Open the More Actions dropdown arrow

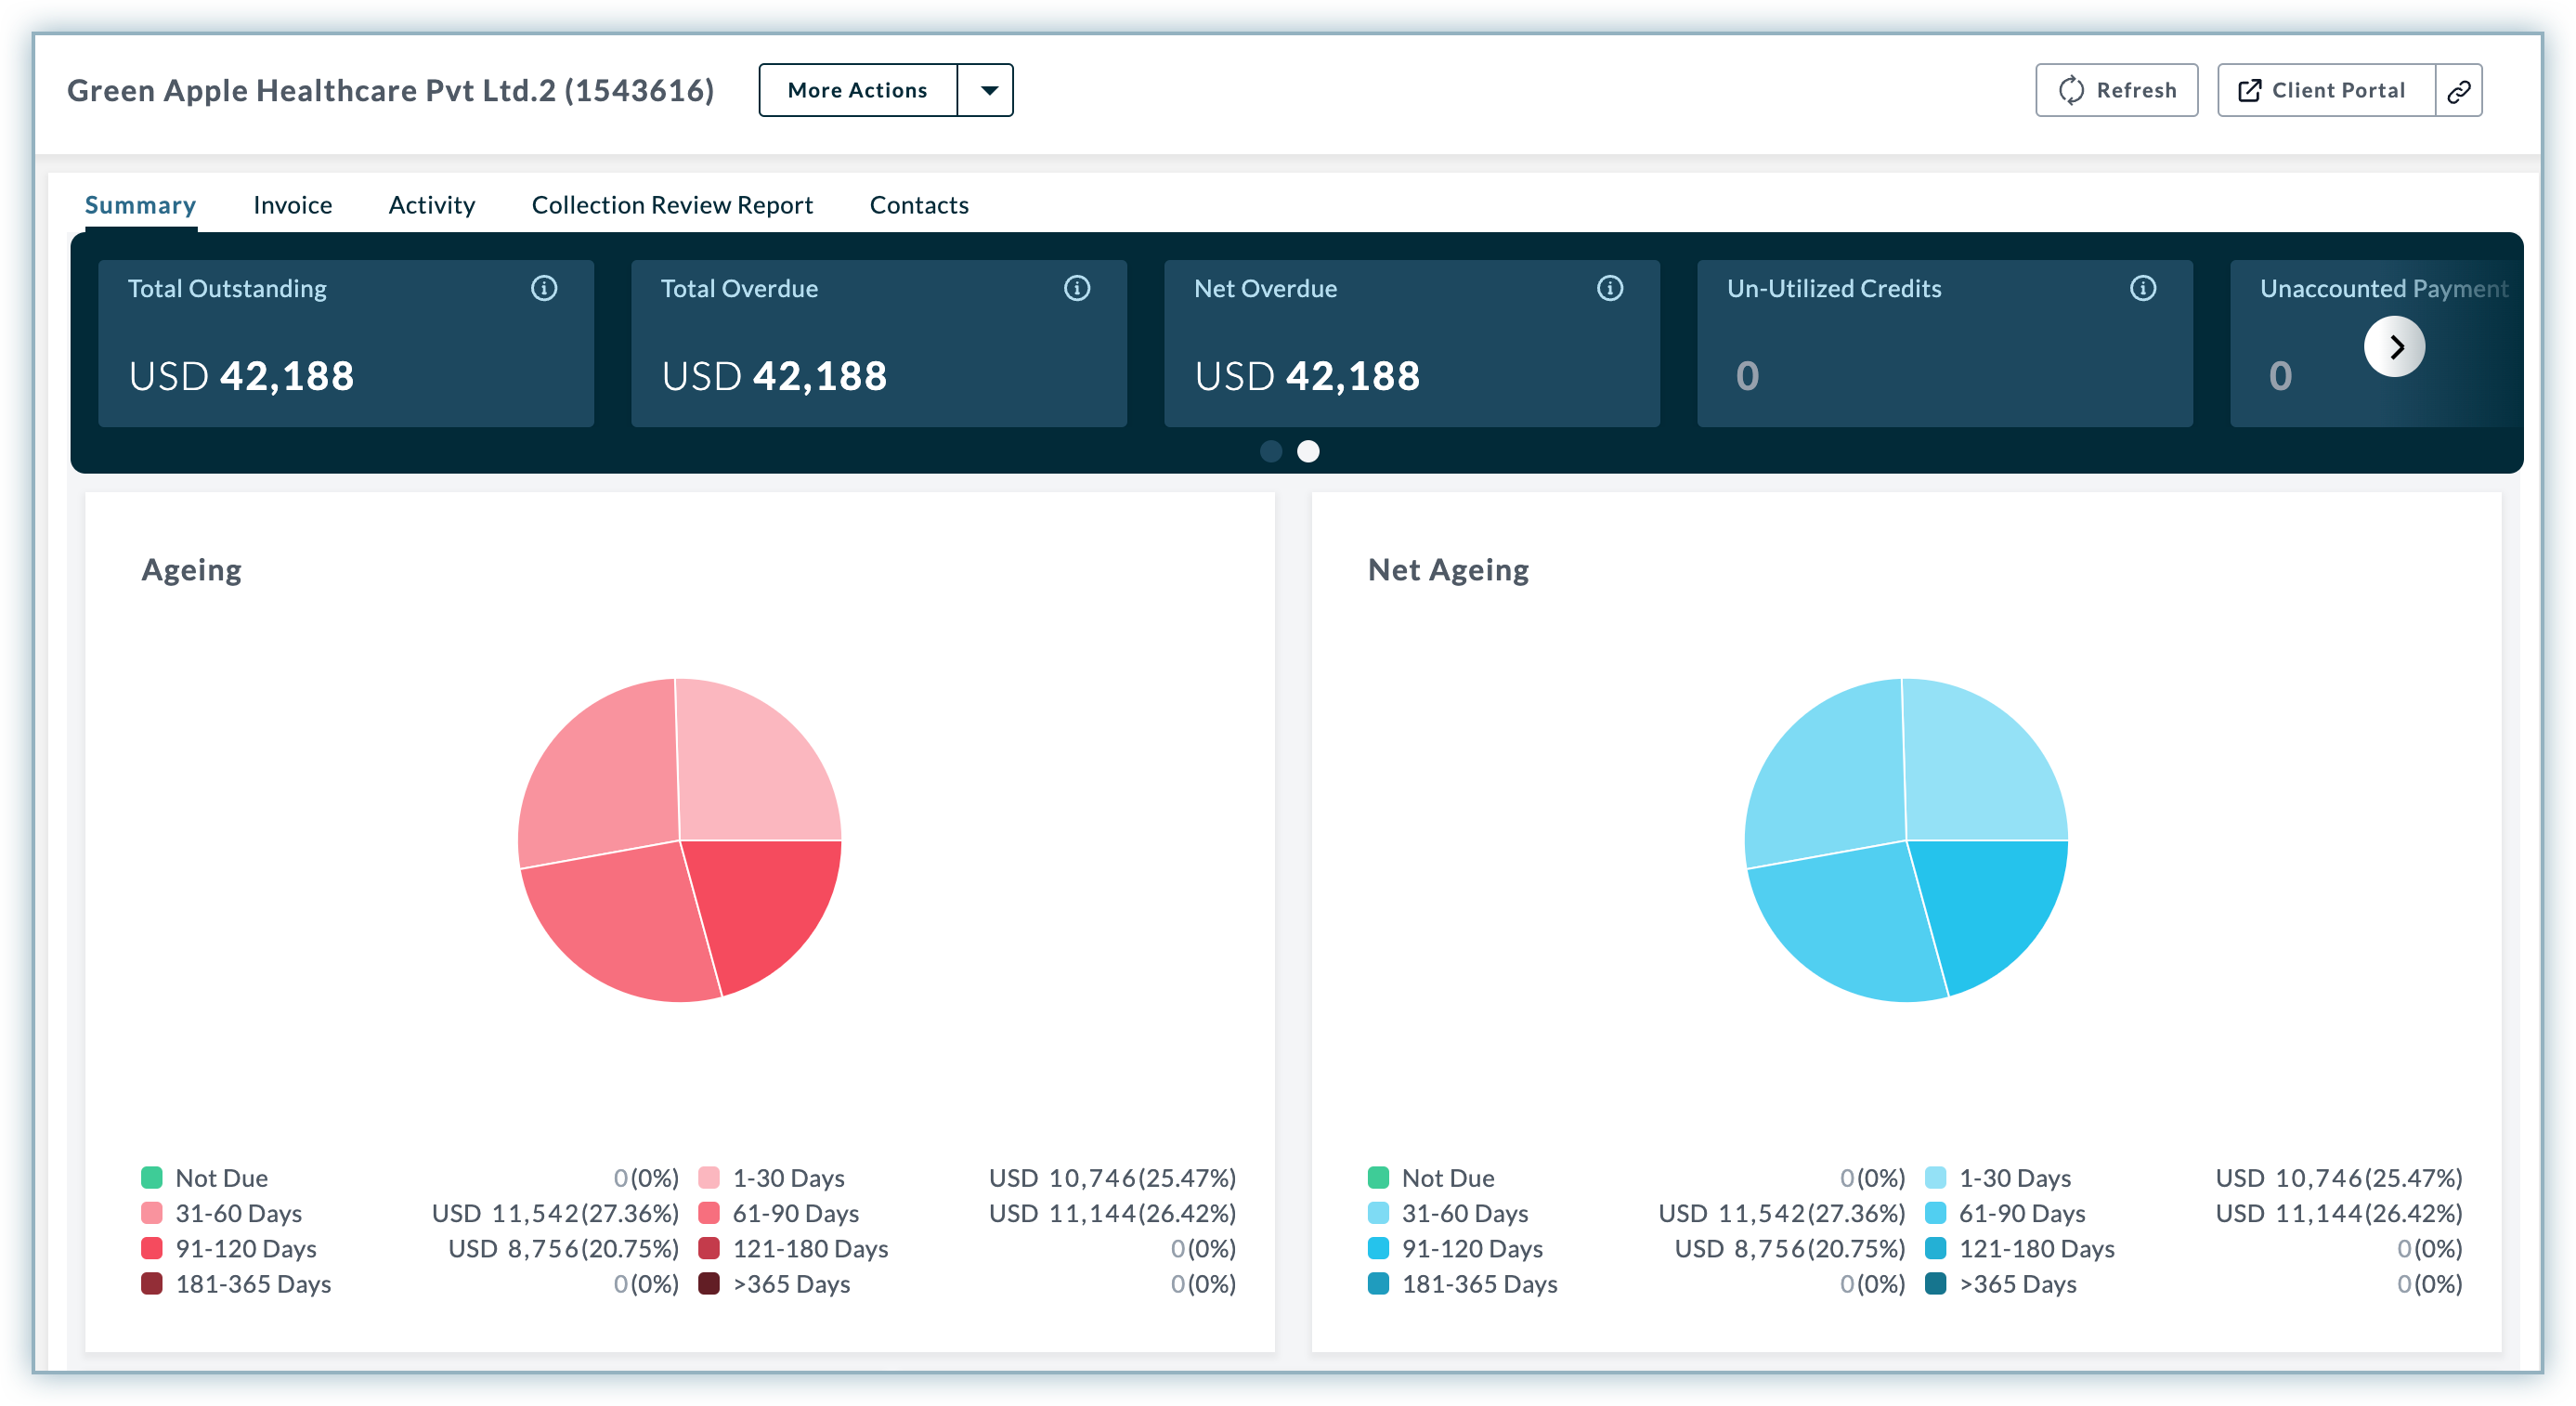987,91
